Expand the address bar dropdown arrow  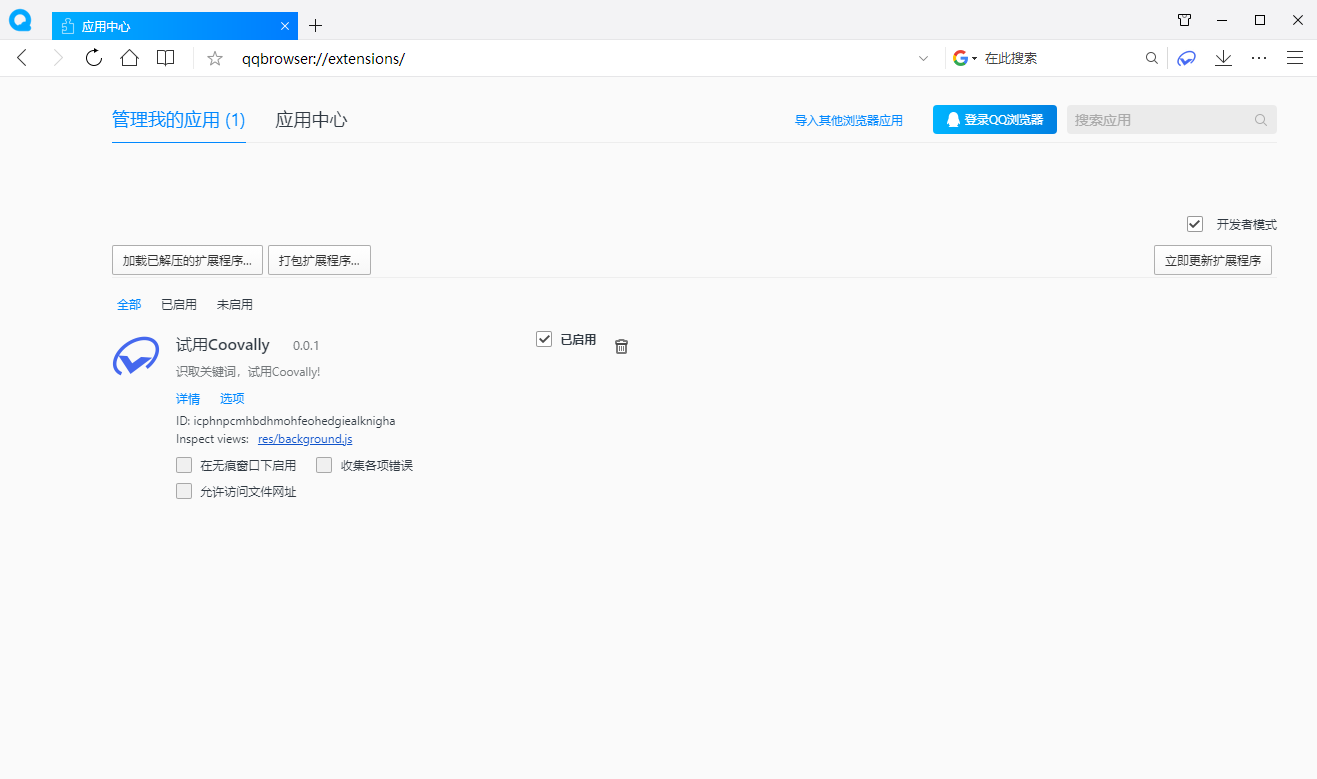pos(923,59)
